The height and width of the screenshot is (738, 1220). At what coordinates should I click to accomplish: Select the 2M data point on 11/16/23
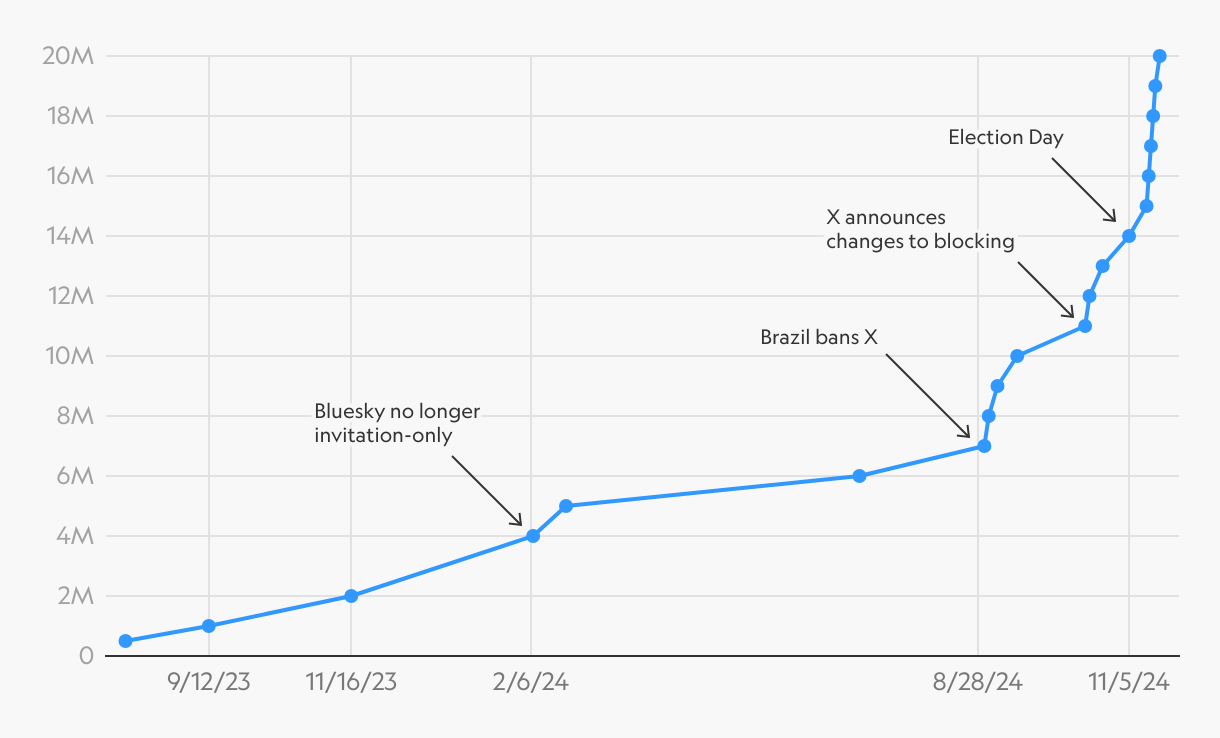[x=351, y=596]
